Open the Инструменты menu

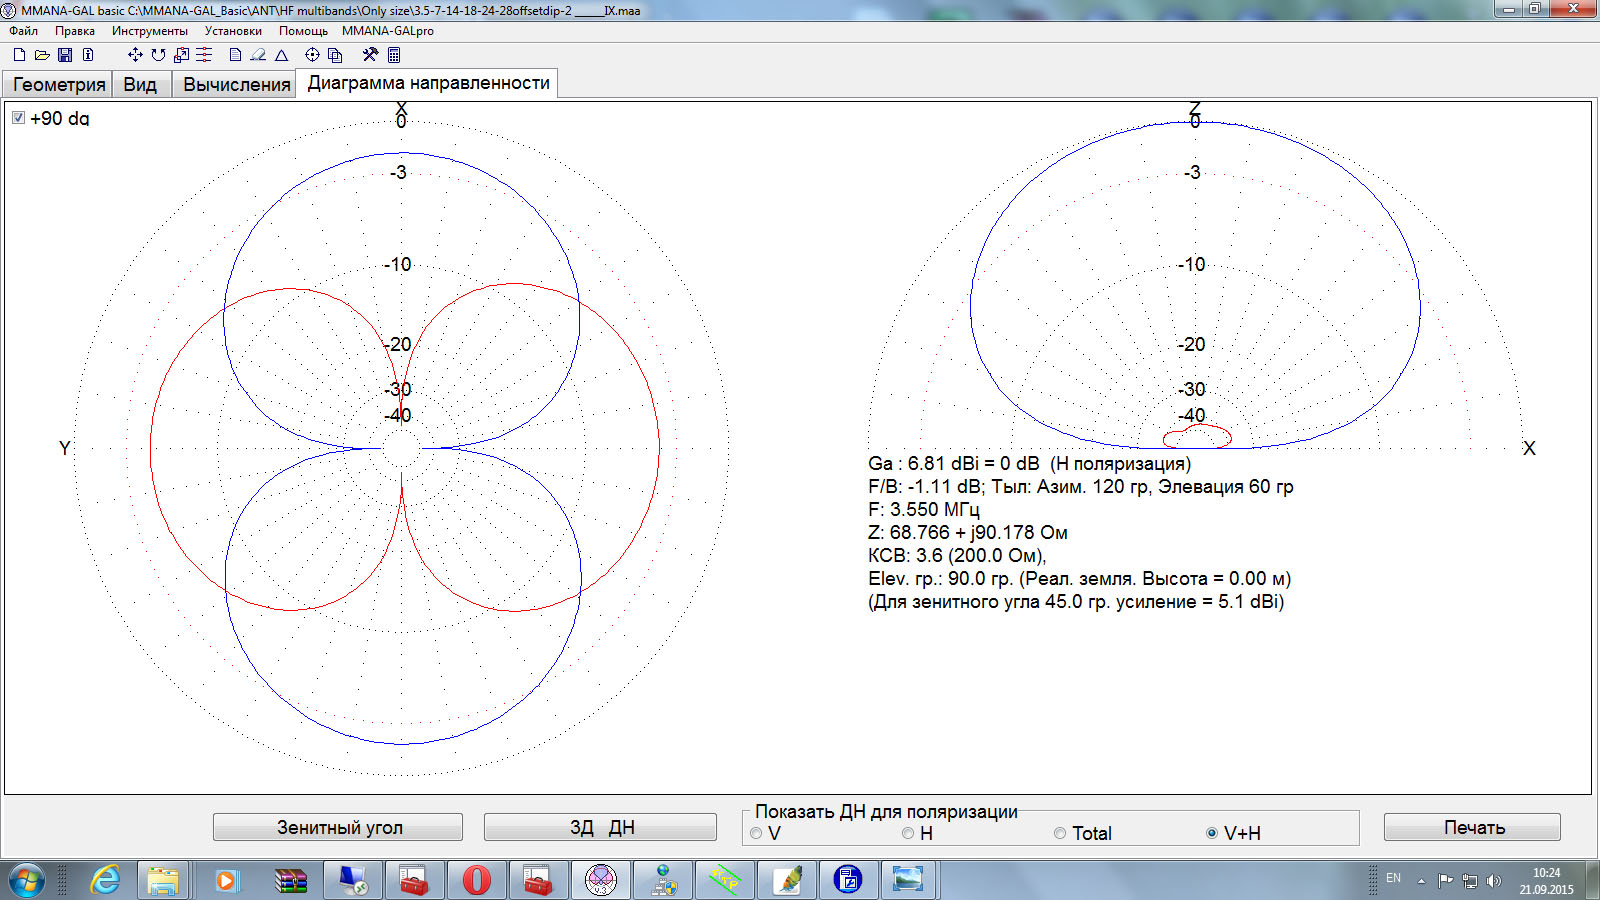point(149,31)
